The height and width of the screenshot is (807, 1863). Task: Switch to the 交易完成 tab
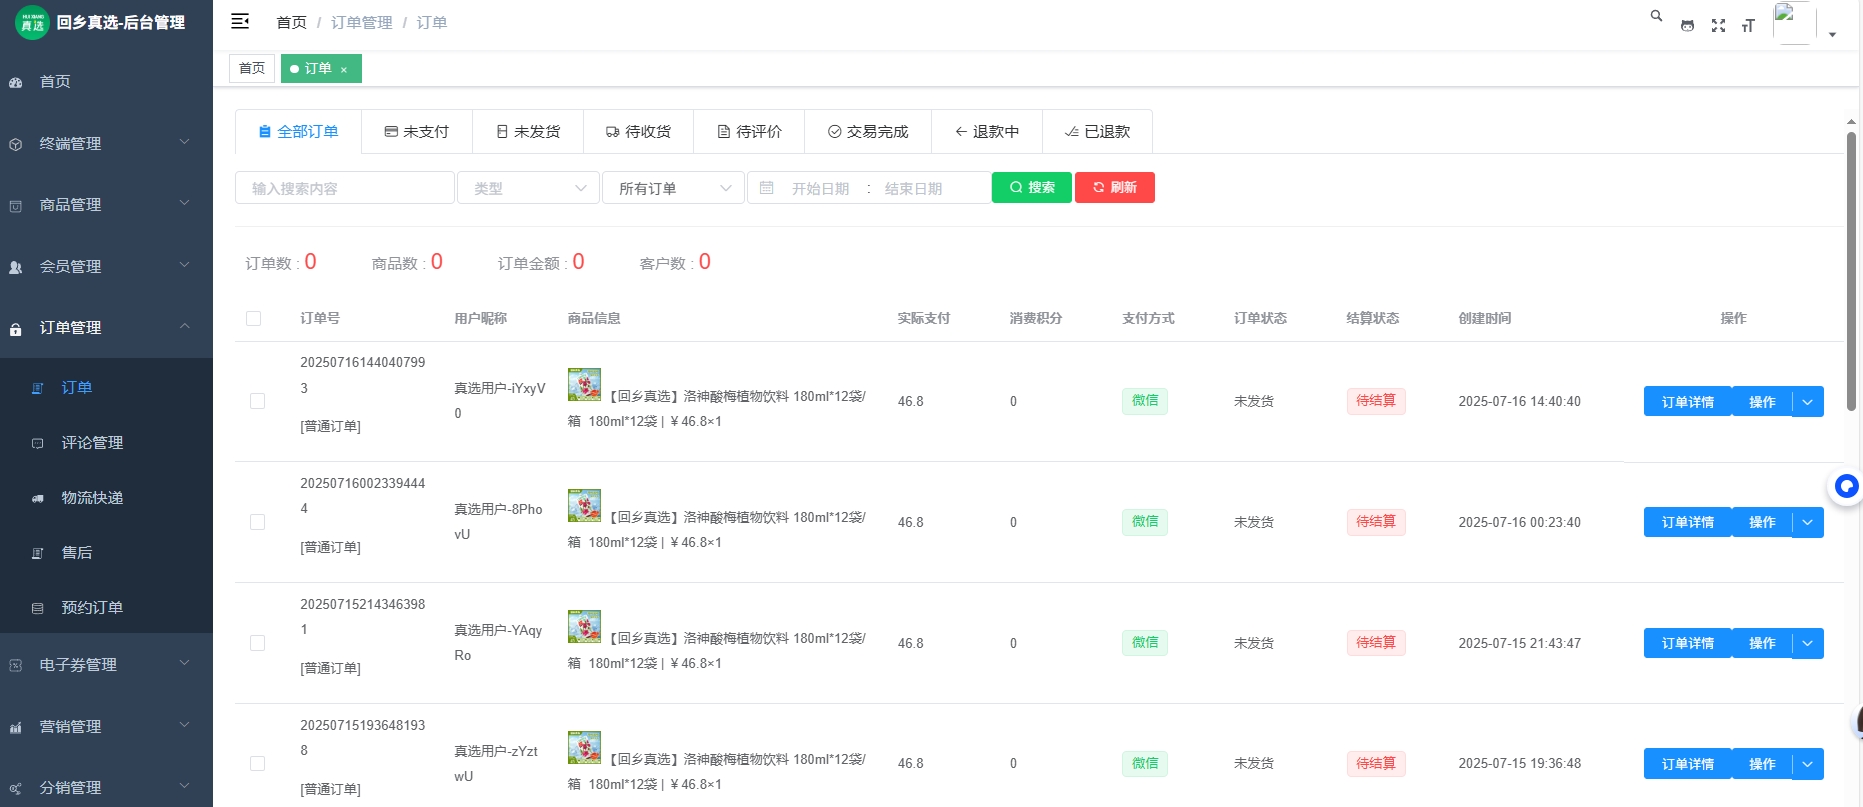[868, 132]
